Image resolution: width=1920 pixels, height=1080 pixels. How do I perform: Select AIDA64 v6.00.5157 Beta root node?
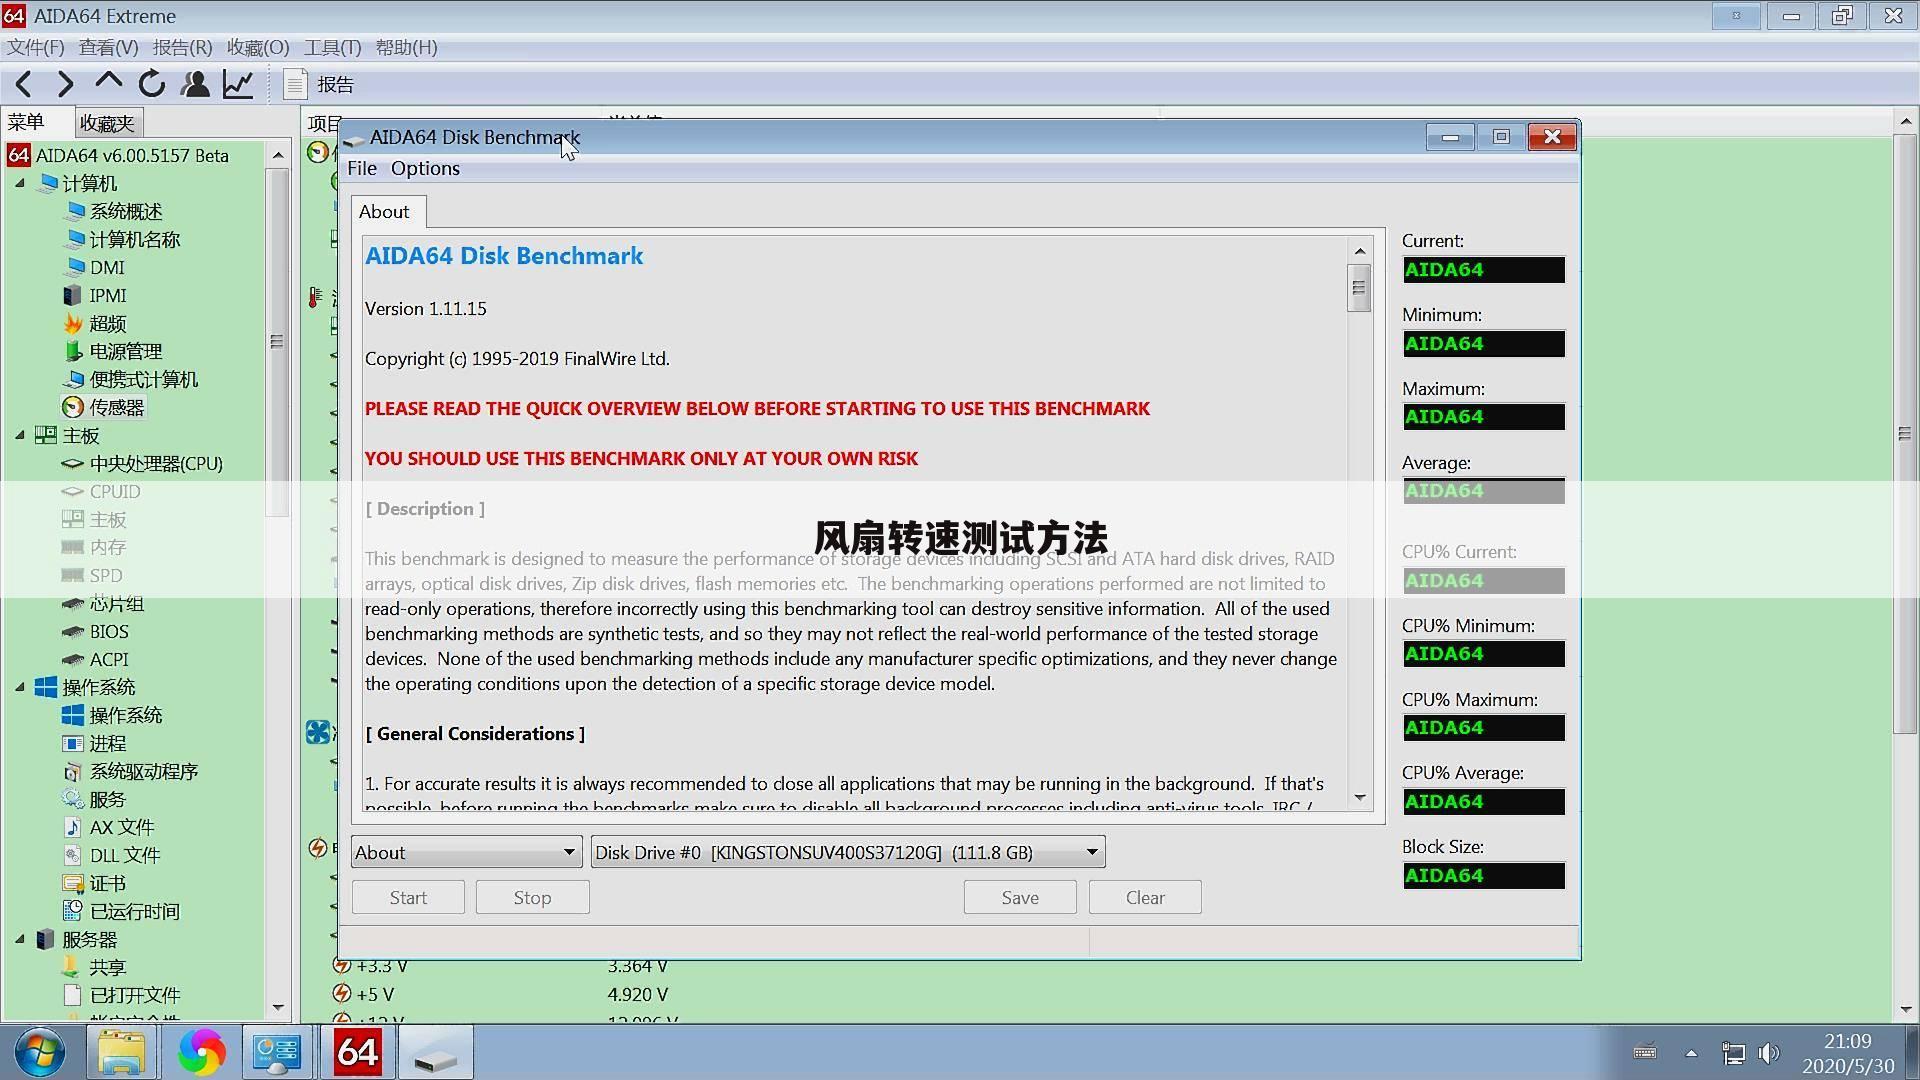tap(132, 156)
